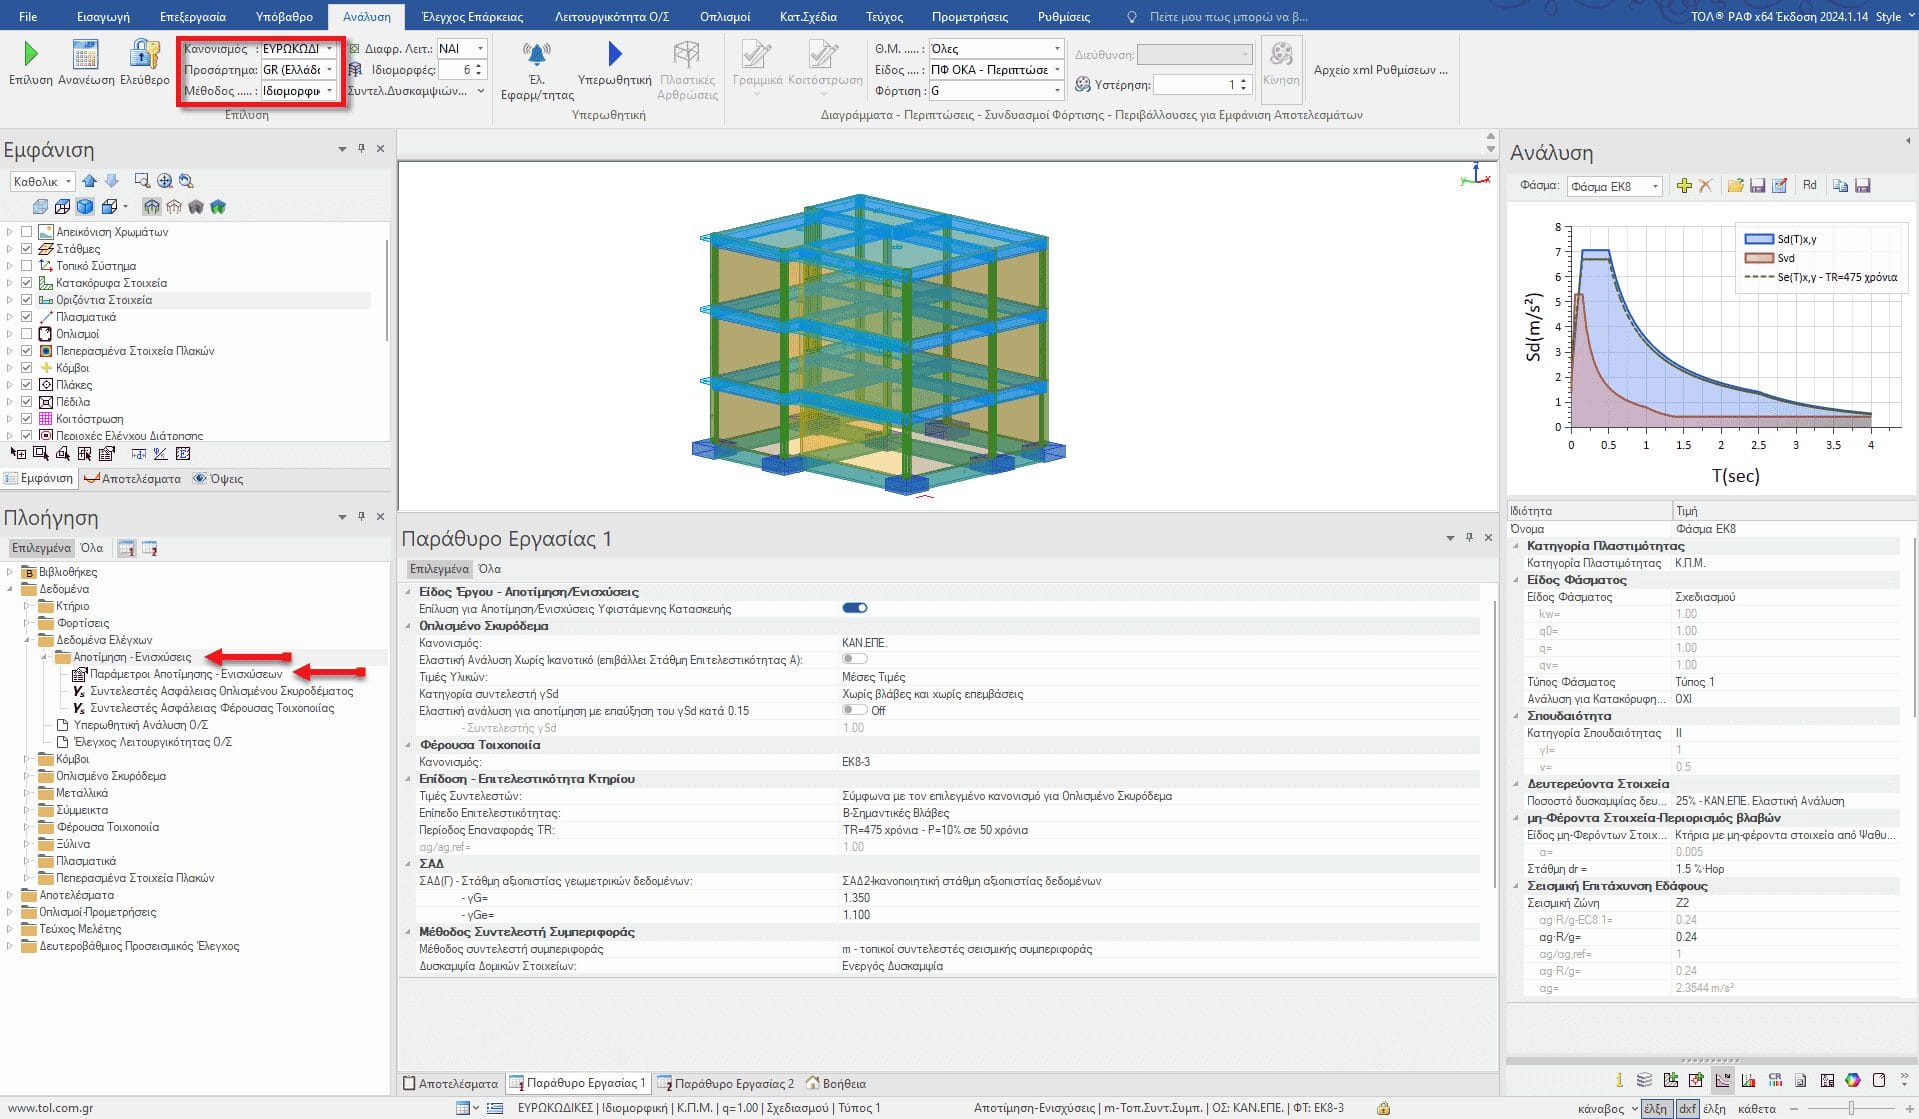This screenshot has width=1919, height=1119.
Task: Click Αρχείο xml Ρυθμίσεων button
Action: (x=1380, y=70)
